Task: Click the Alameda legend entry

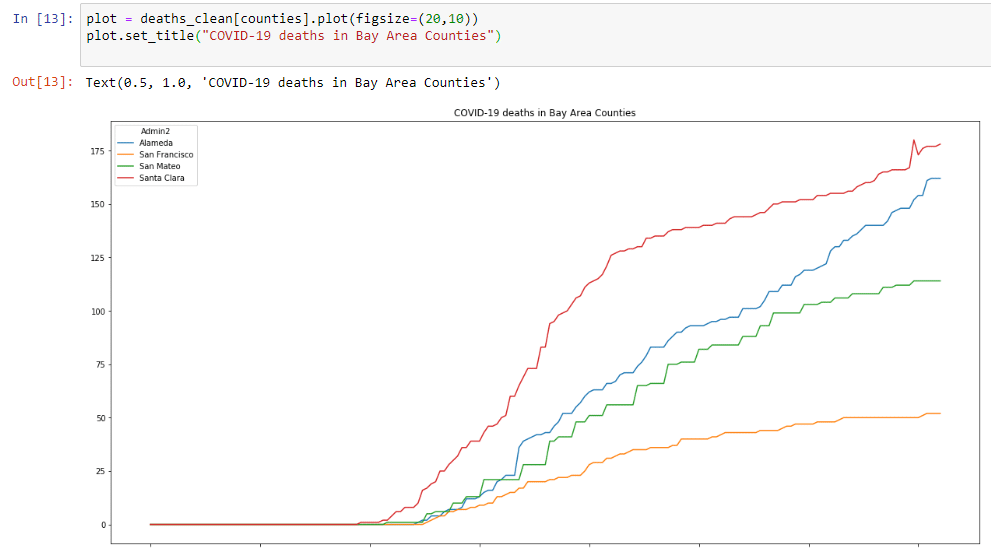Action: click(155, 143)
